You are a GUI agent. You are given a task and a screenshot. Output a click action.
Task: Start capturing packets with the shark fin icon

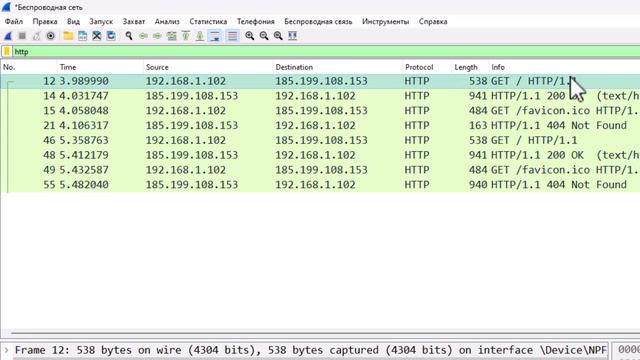[8, 36]
